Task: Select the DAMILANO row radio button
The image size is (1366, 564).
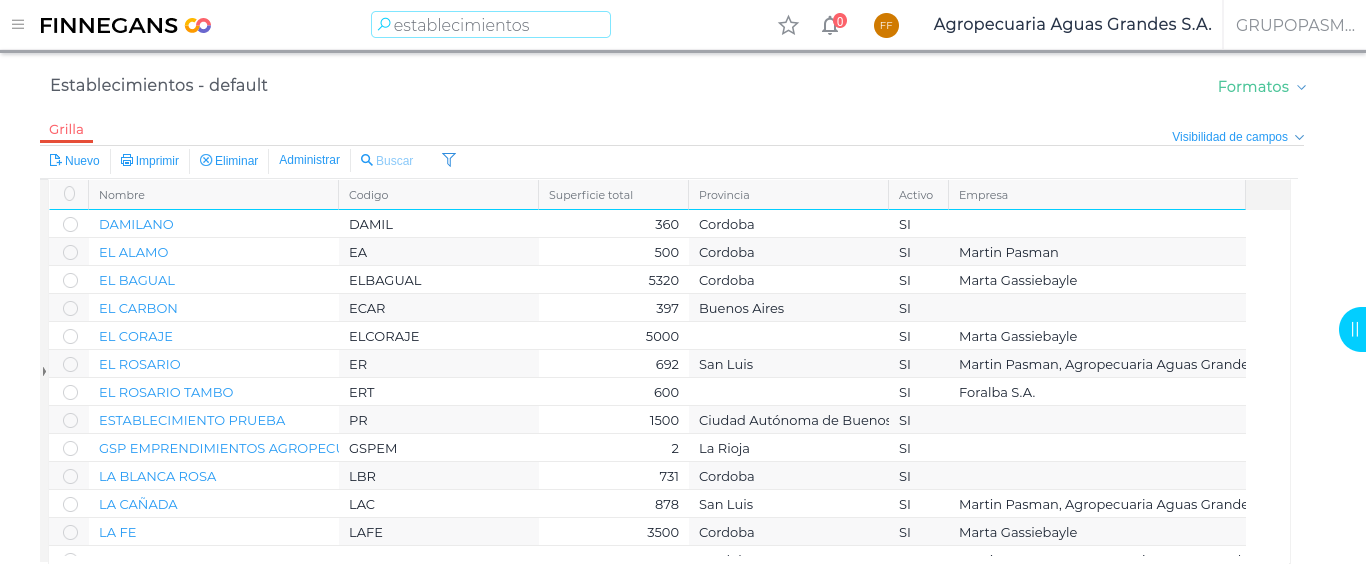Action: [x=70, y=224]
